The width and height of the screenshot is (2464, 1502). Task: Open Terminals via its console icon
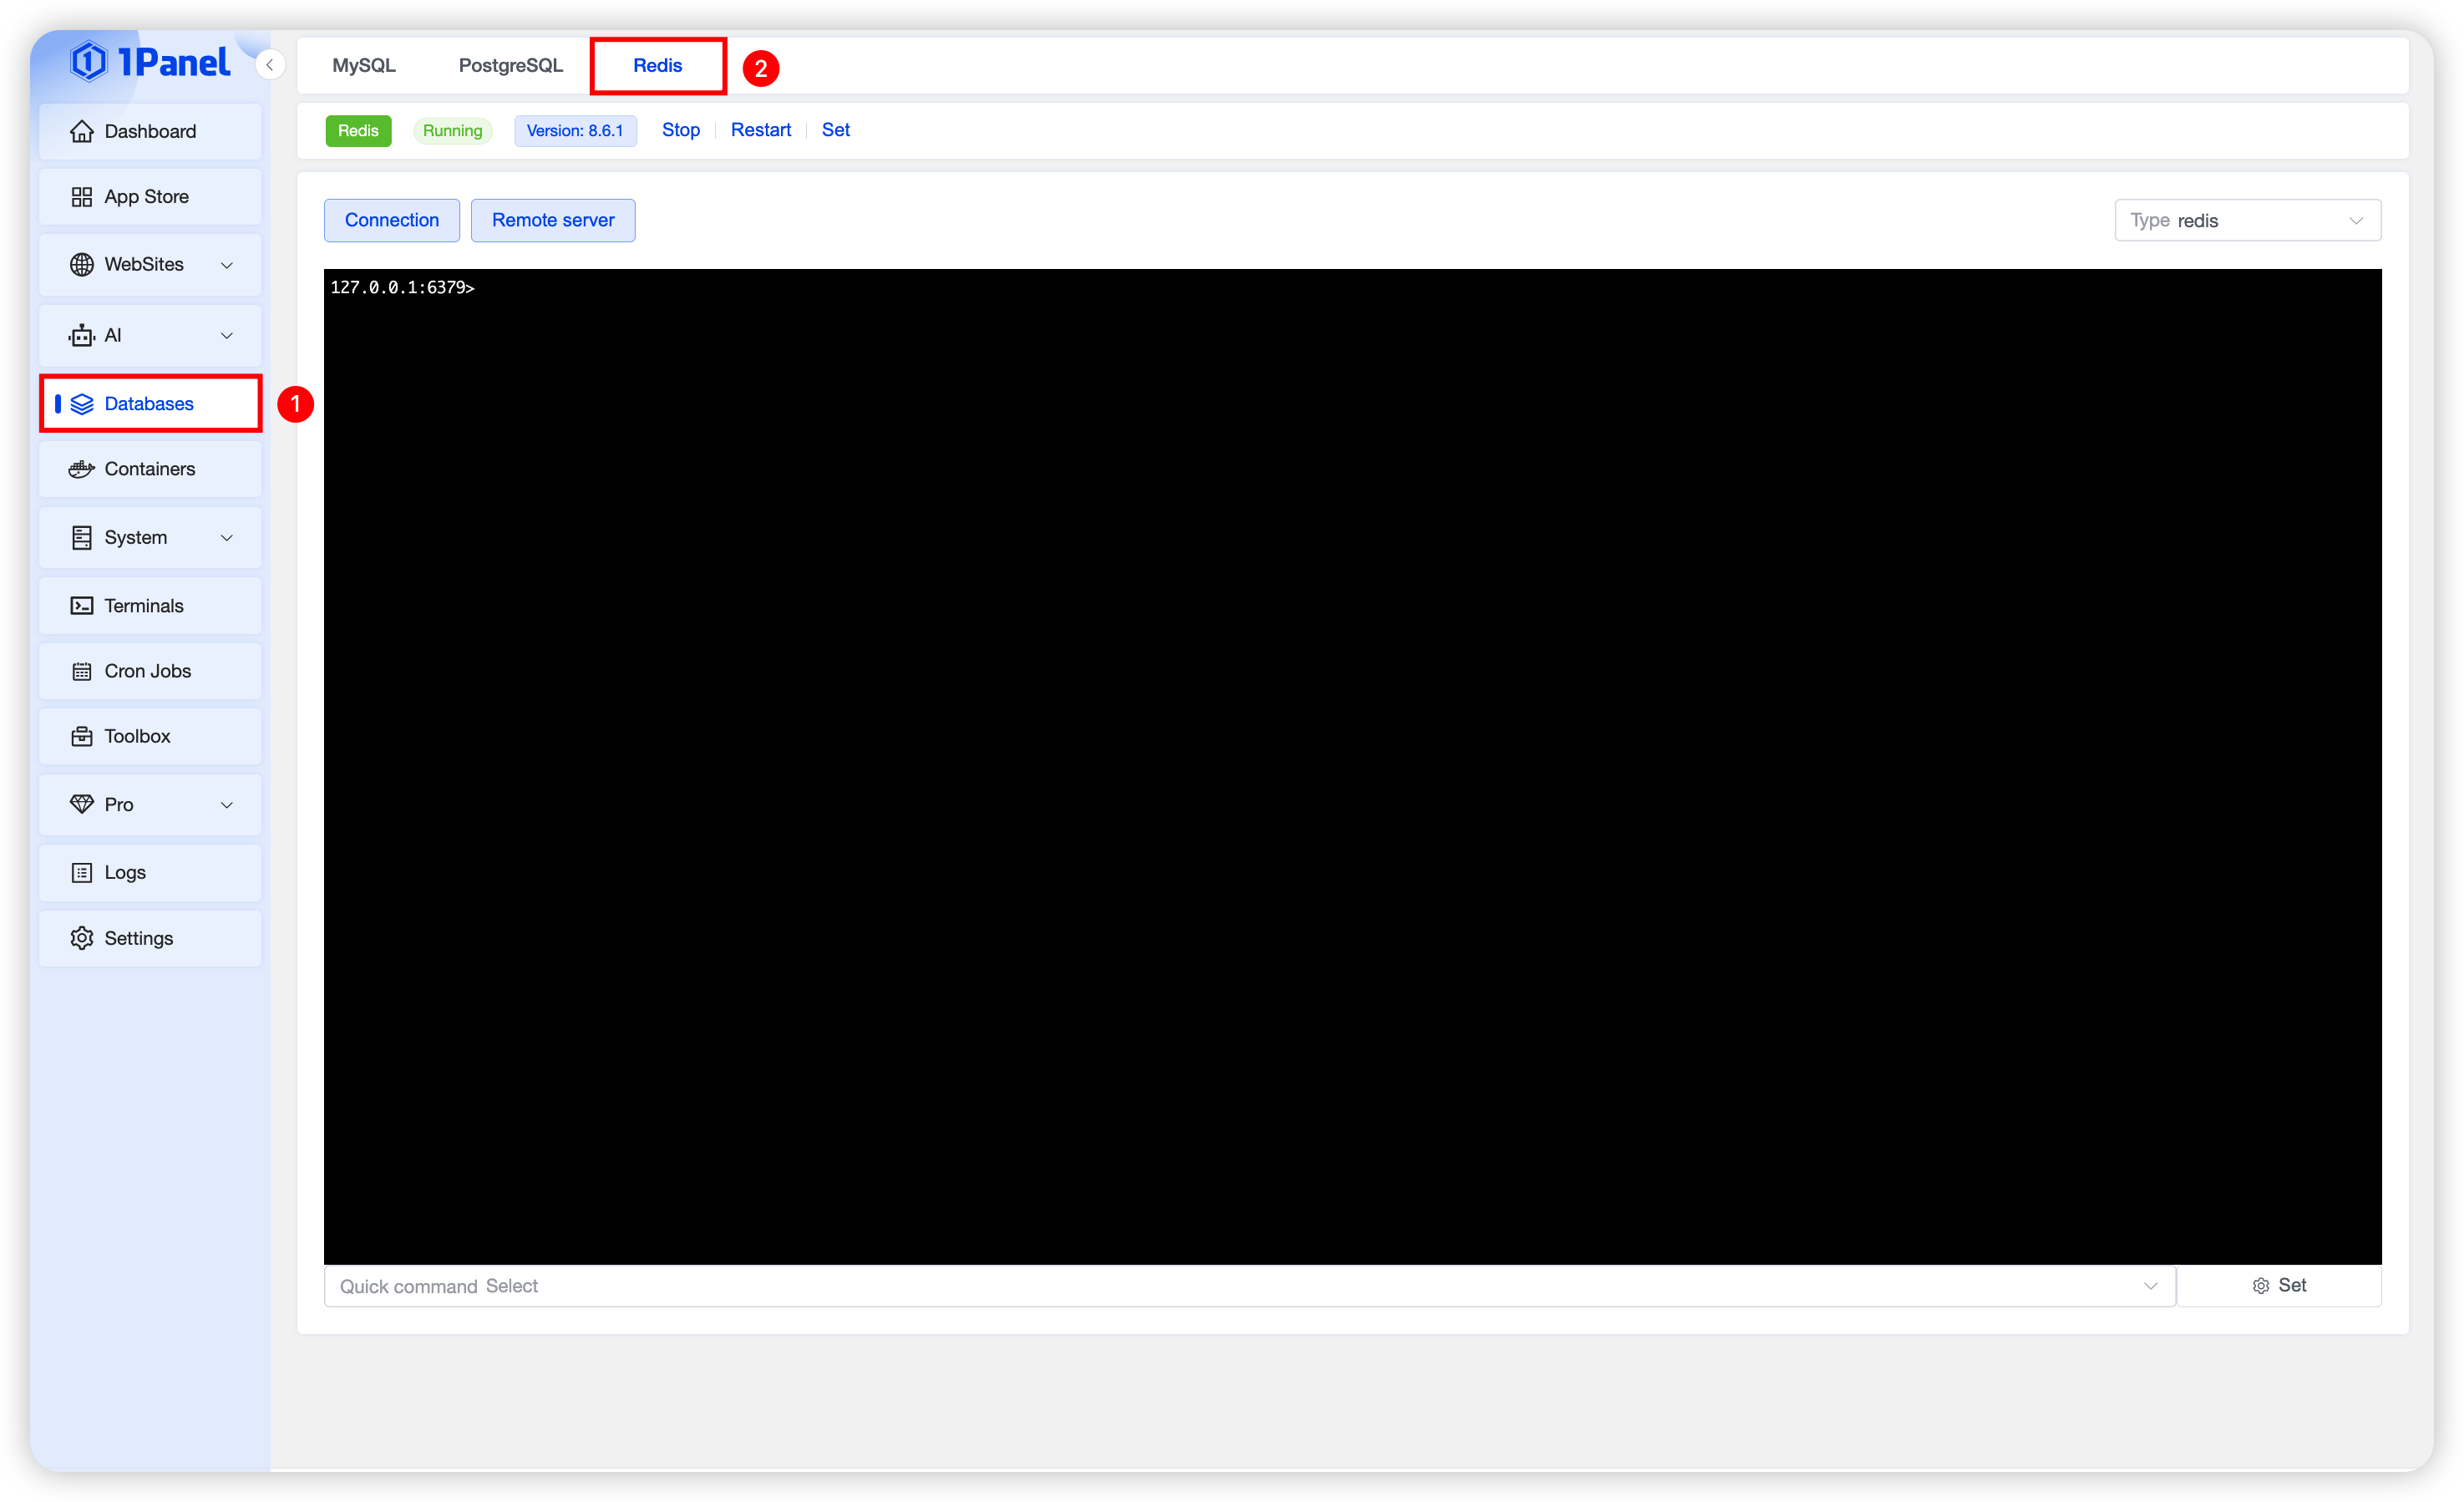[82, 606]
